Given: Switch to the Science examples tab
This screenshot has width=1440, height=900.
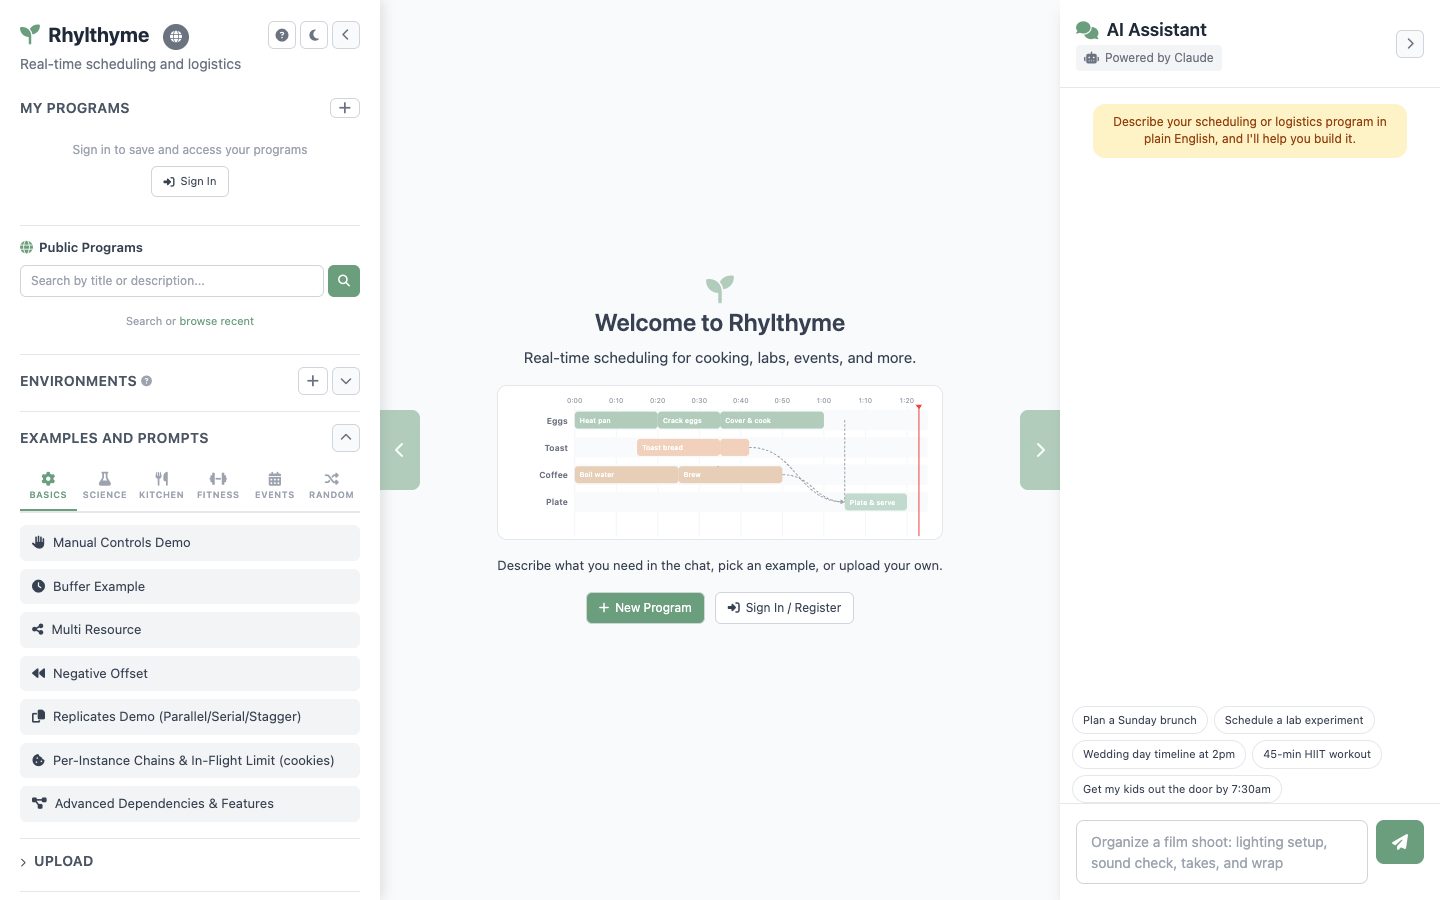Looking at the screenshot, I should (x=105, y=485).
